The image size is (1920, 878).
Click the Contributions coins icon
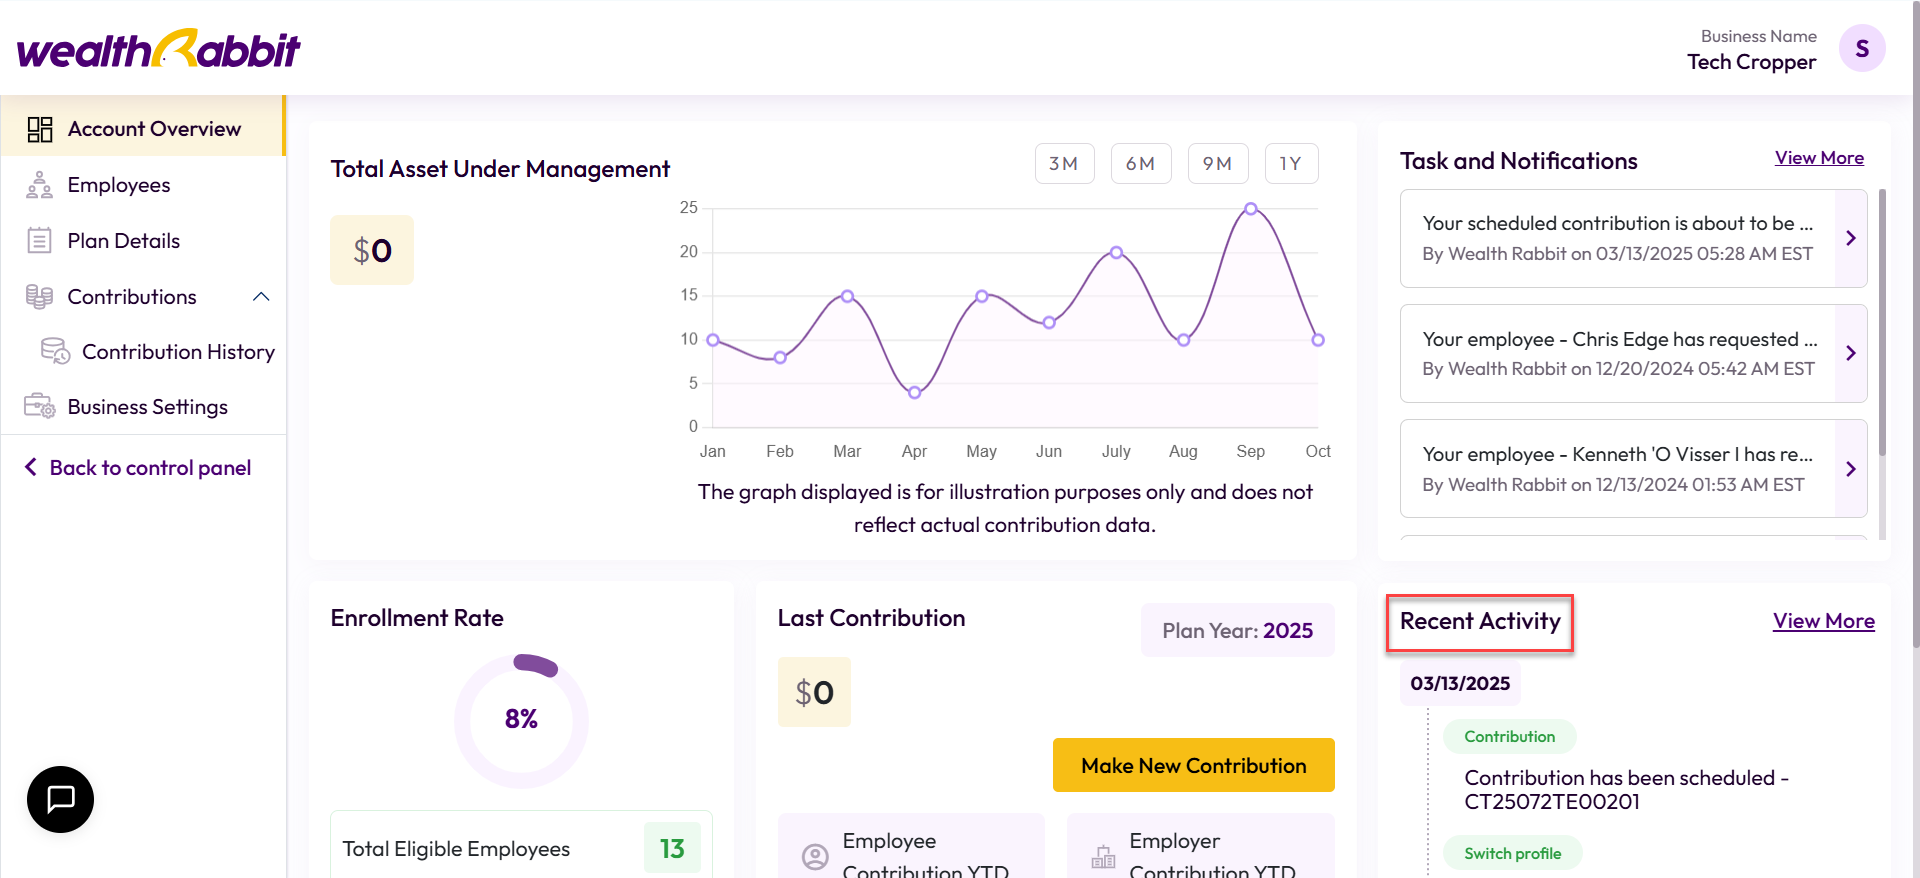pos(39,297)
